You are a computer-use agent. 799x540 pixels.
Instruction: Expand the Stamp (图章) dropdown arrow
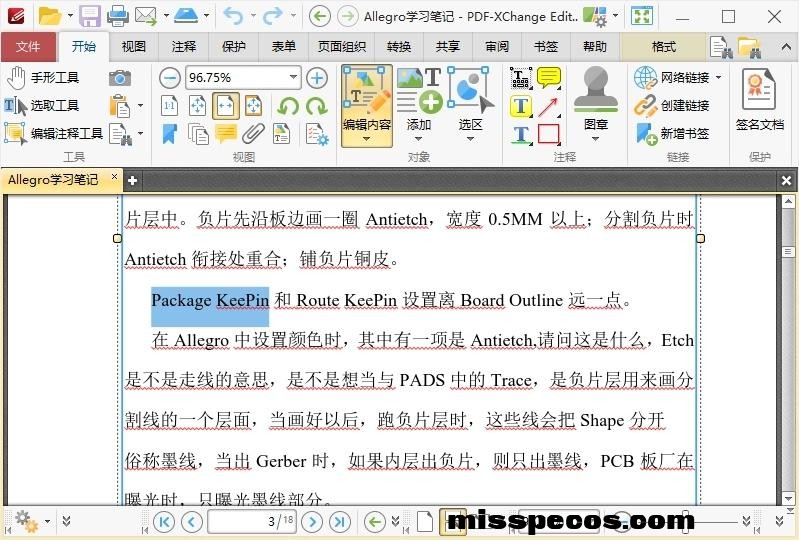(x=595, y=139)
